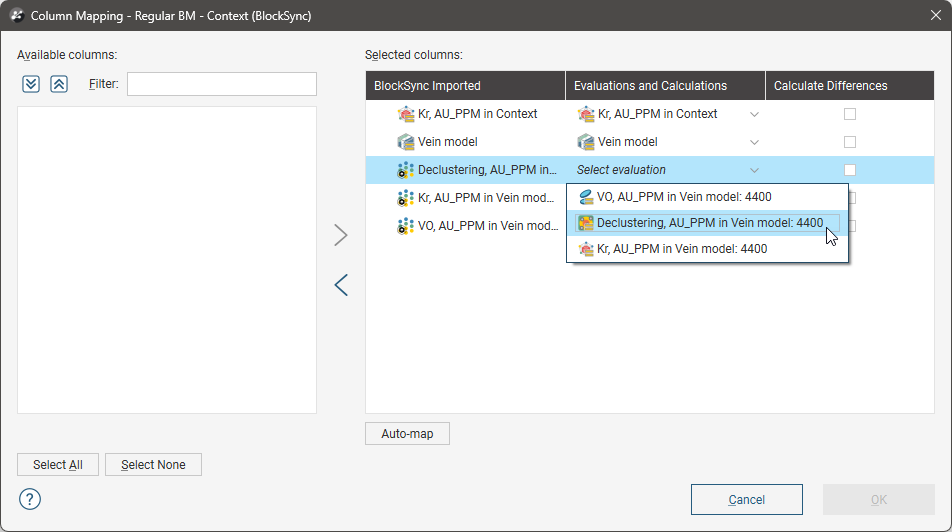Enable Calculate Differences for the Vein model row

pos(850,142)
